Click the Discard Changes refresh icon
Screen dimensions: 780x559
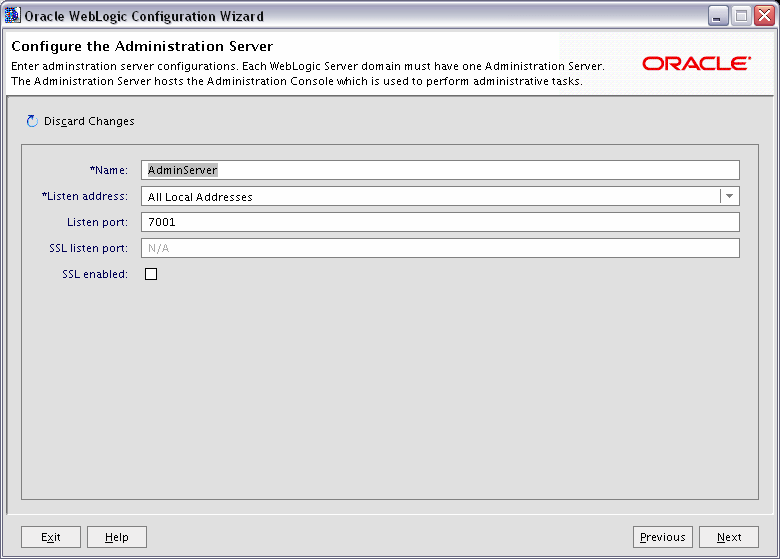32,121
